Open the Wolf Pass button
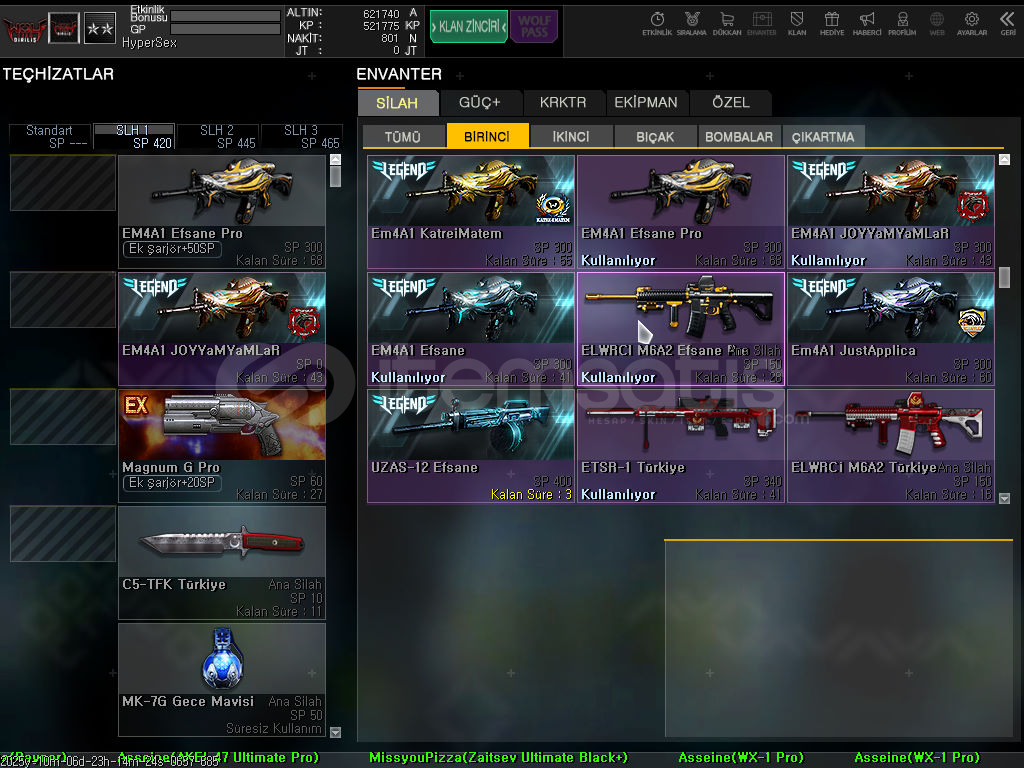 [534, 26]
